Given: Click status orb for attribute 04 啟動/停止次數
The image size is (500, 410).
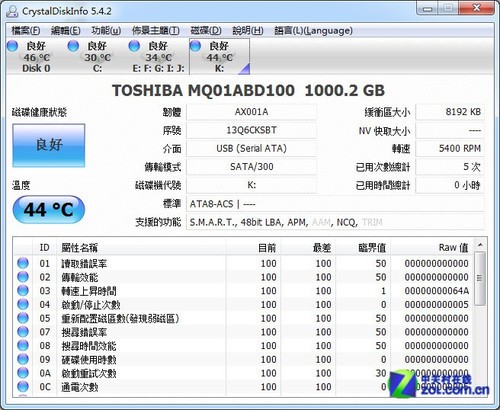Looking at the screenshot, I should tap(23, 304).
